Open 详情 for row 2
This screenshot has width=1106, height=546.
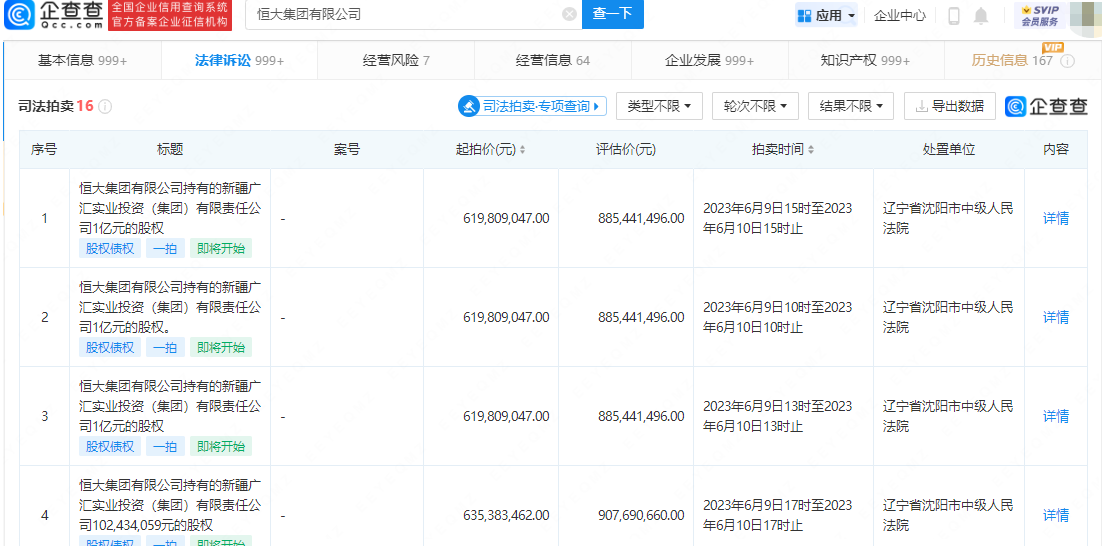(1056, 317)
